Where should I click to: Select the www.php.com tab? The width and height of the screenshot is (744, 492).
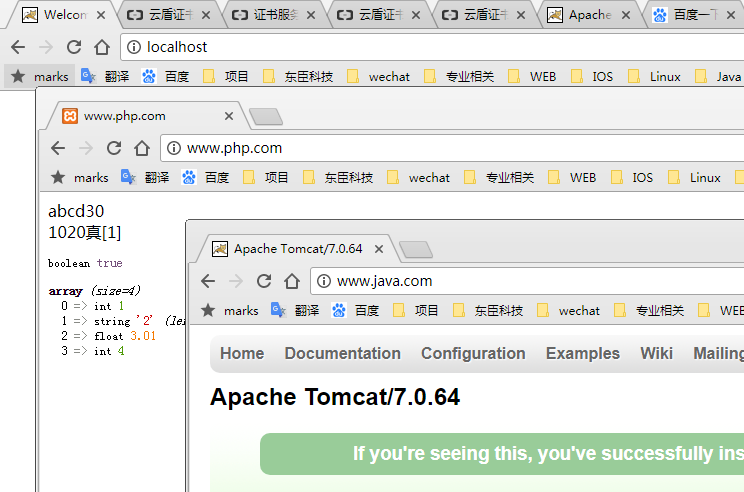coord(147,116)
